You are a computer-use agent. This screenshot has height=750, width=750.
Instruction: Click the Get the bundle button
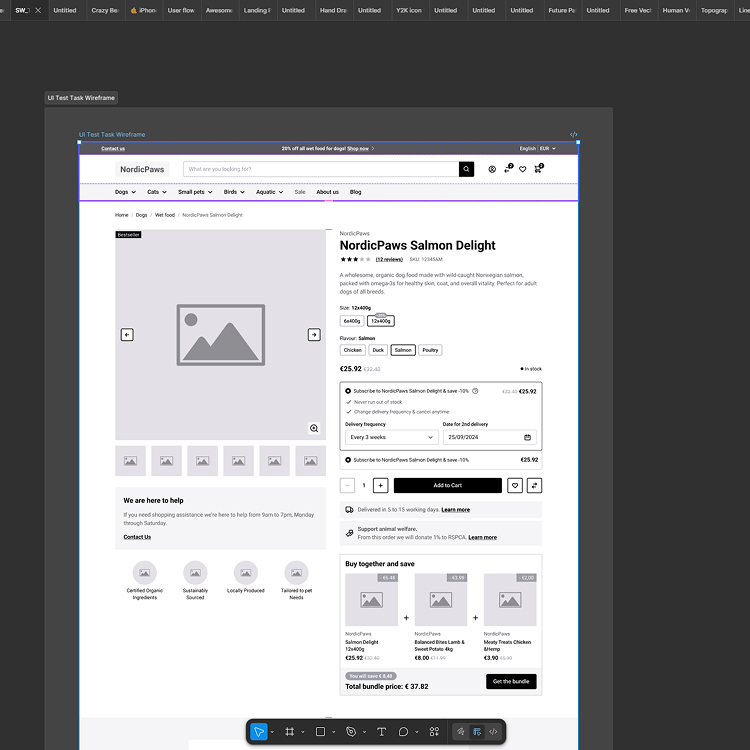pos(510,681)
